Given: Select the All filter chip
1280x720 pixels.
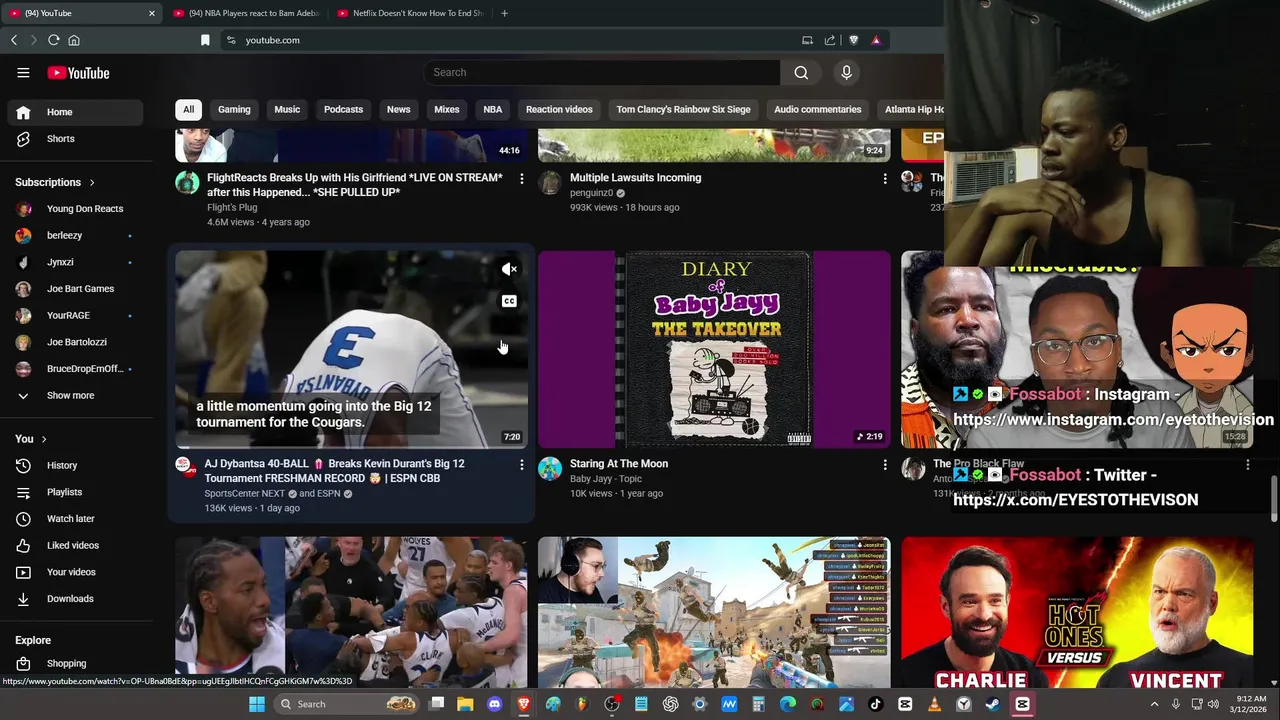Looking at the screenshot, I should pyautogui.click(x=188, y=109).
